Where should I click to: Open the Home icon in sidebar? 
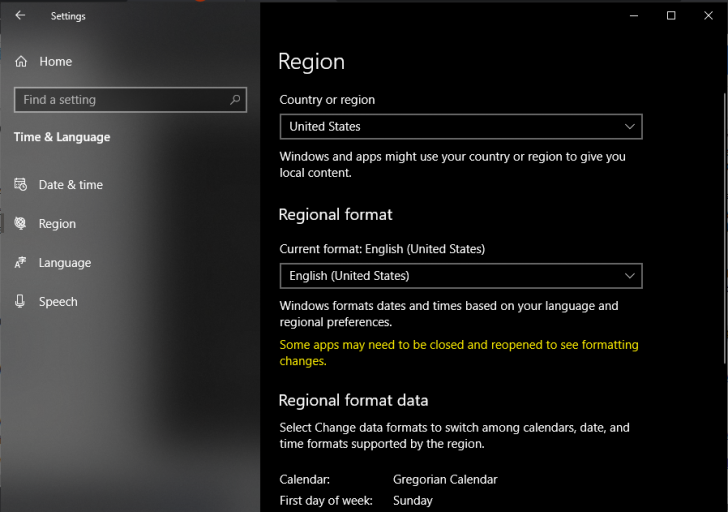21,61
